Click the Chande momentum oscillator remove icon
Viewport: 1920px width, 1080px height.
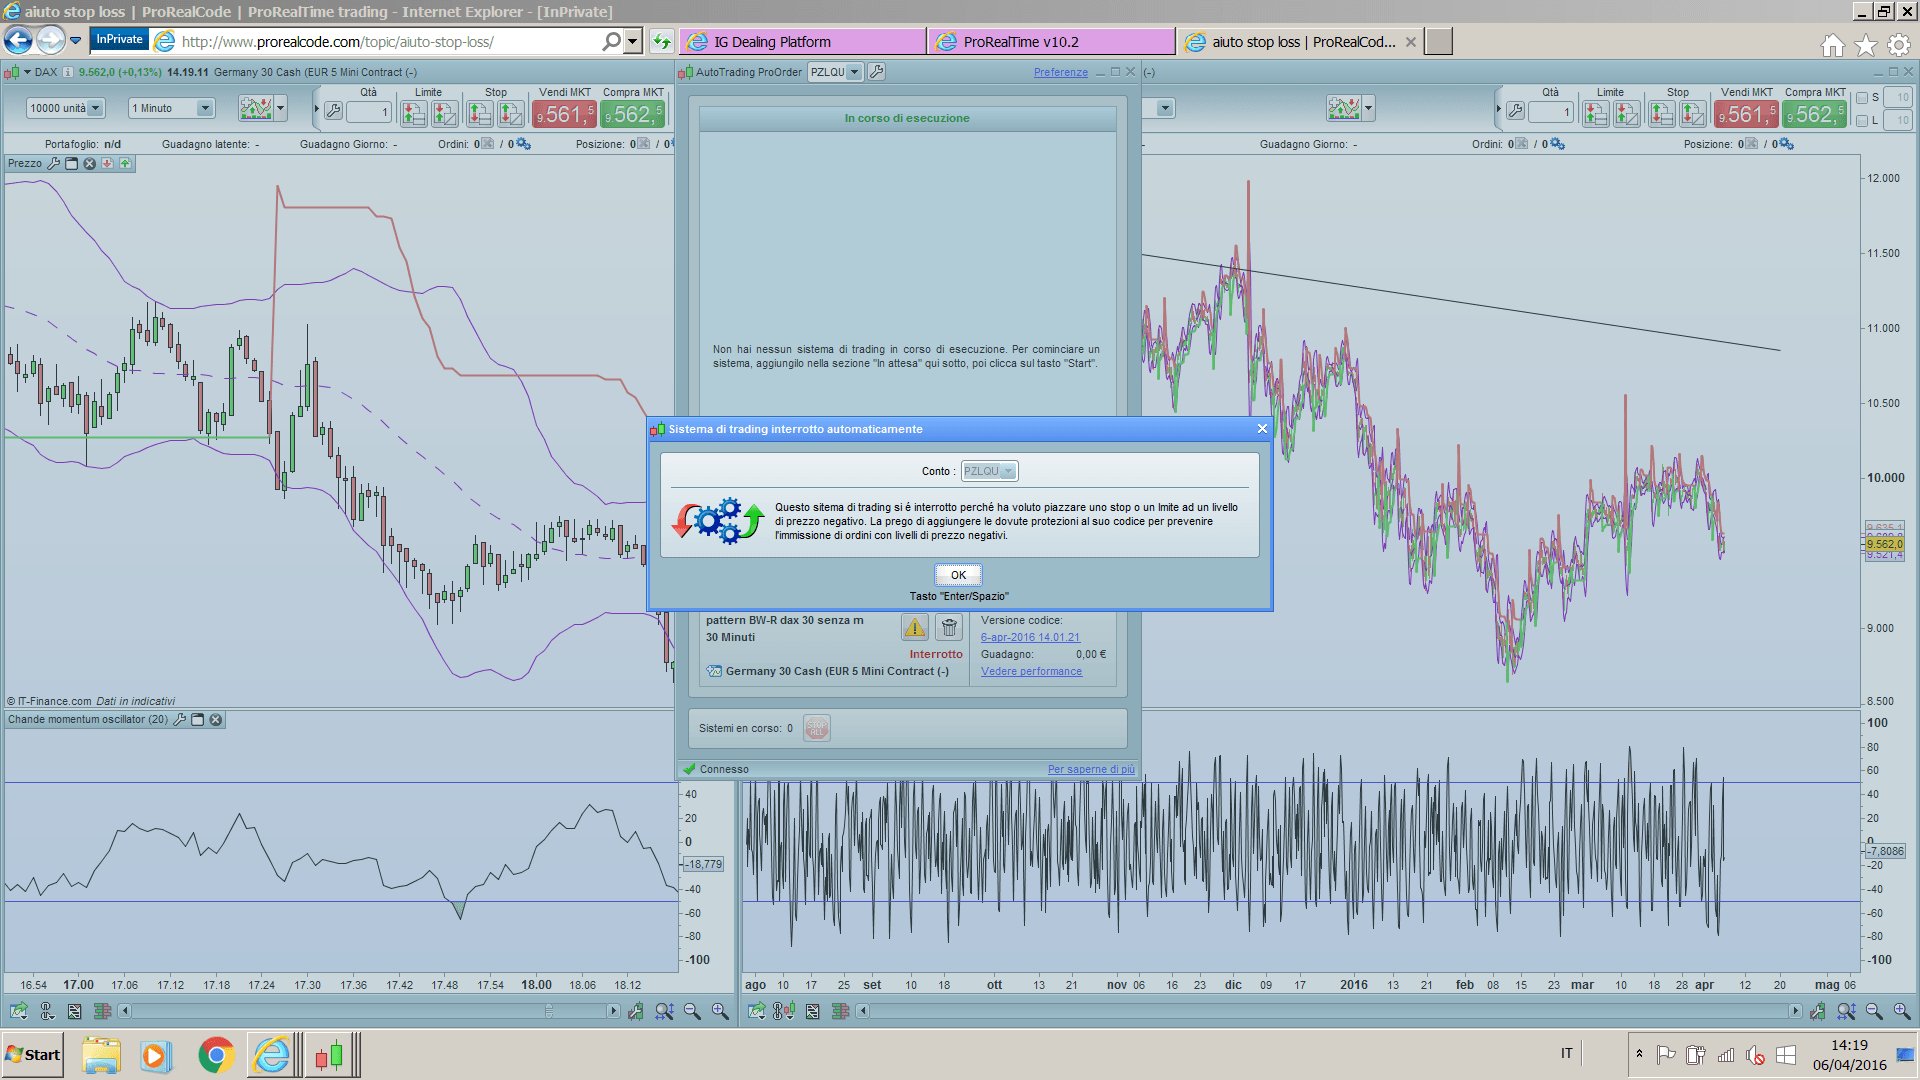(x=216, y=720)
